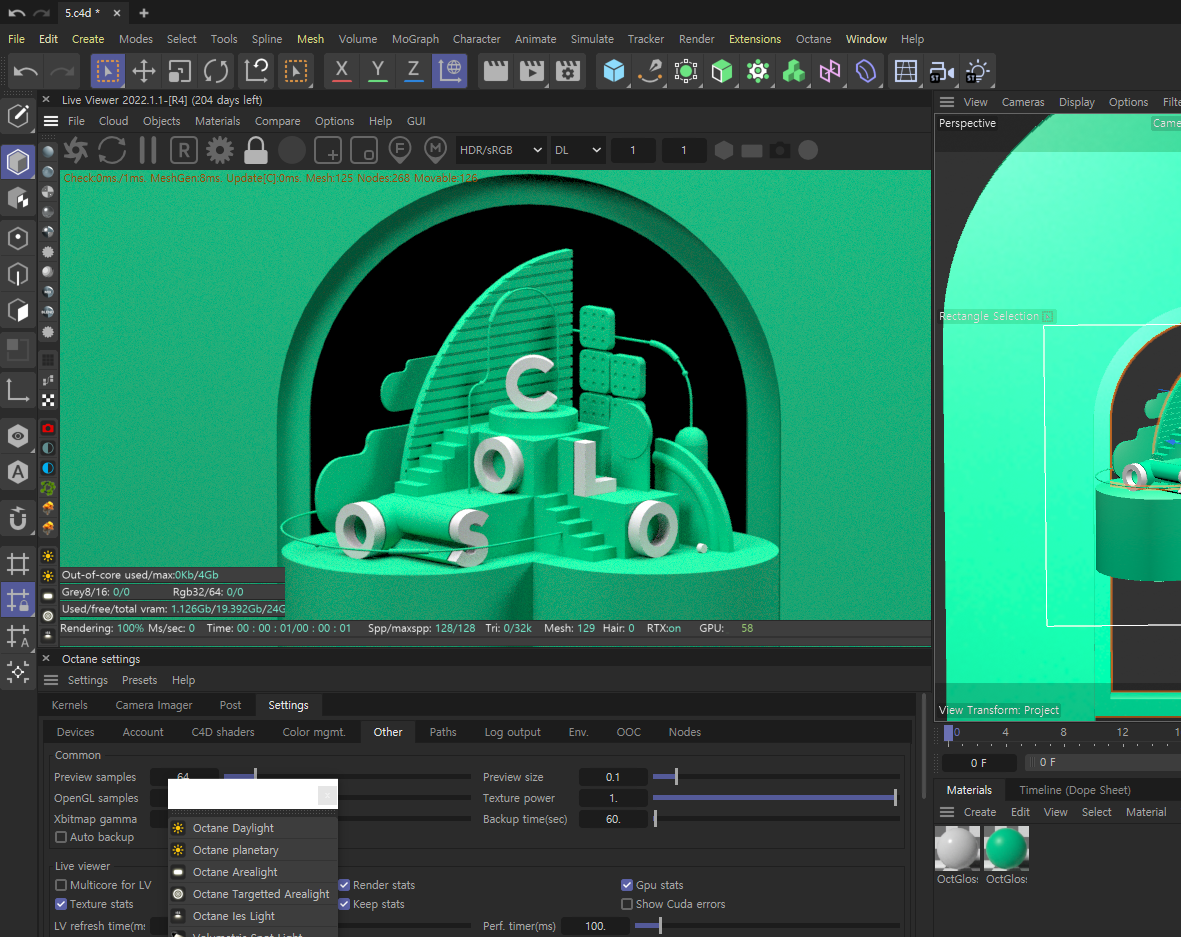
Task: Toggle the Y axis lock
Action: click(x=377, y=72)
